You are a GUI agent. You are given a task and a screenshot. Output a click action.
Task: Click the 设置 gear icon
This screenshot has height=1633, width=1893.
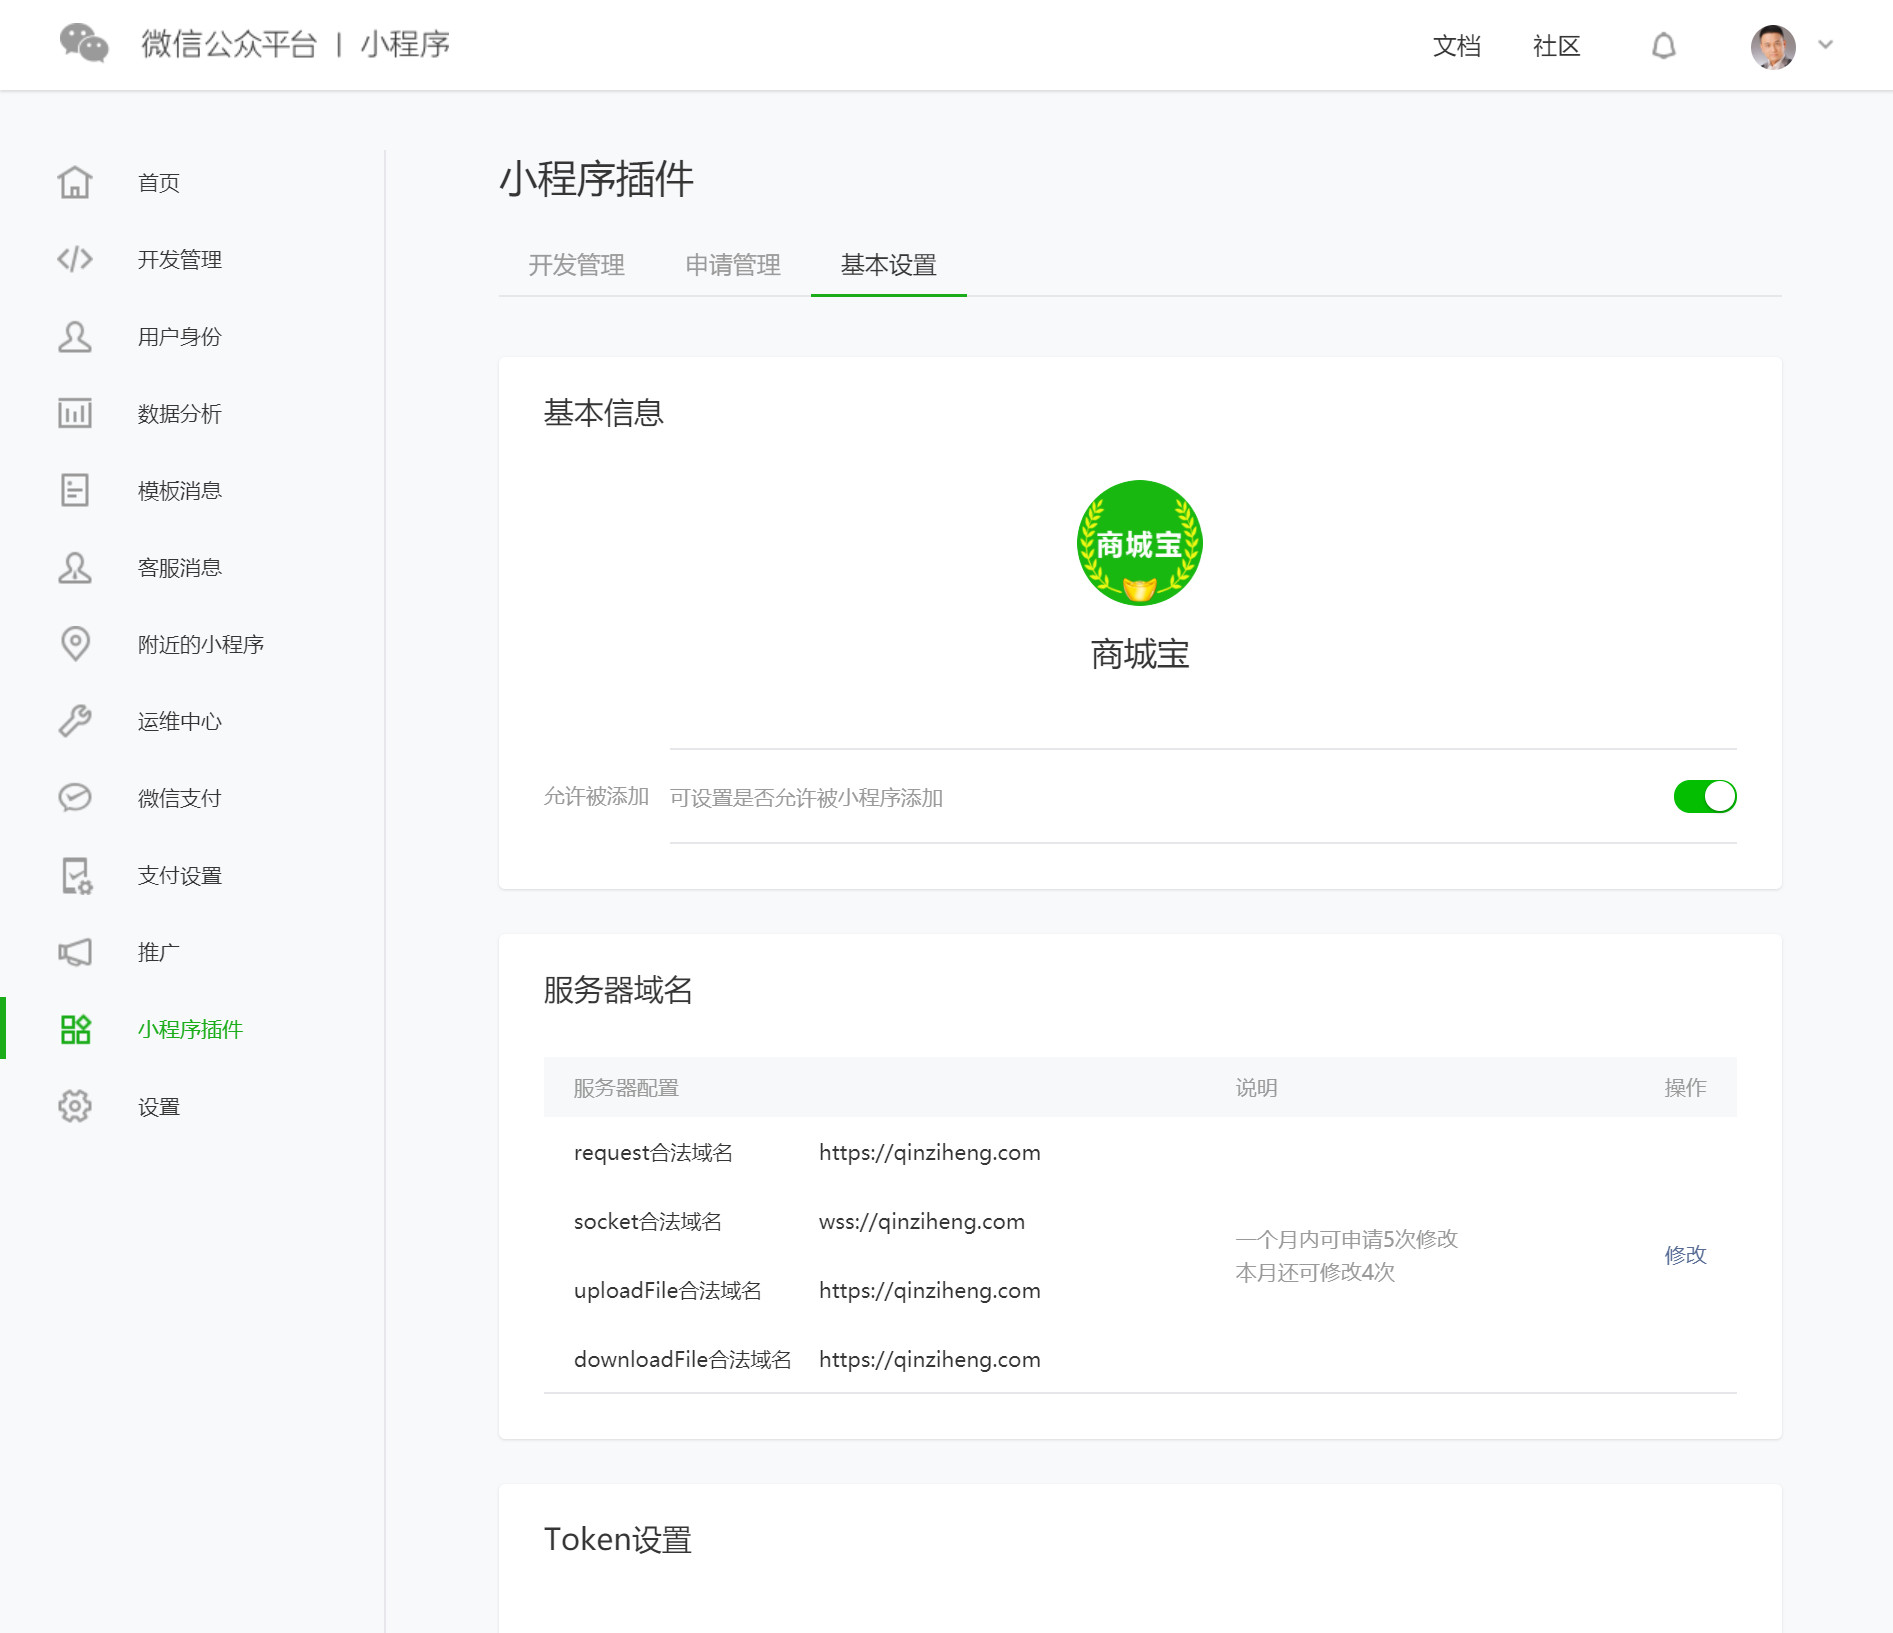[75, 1106]
